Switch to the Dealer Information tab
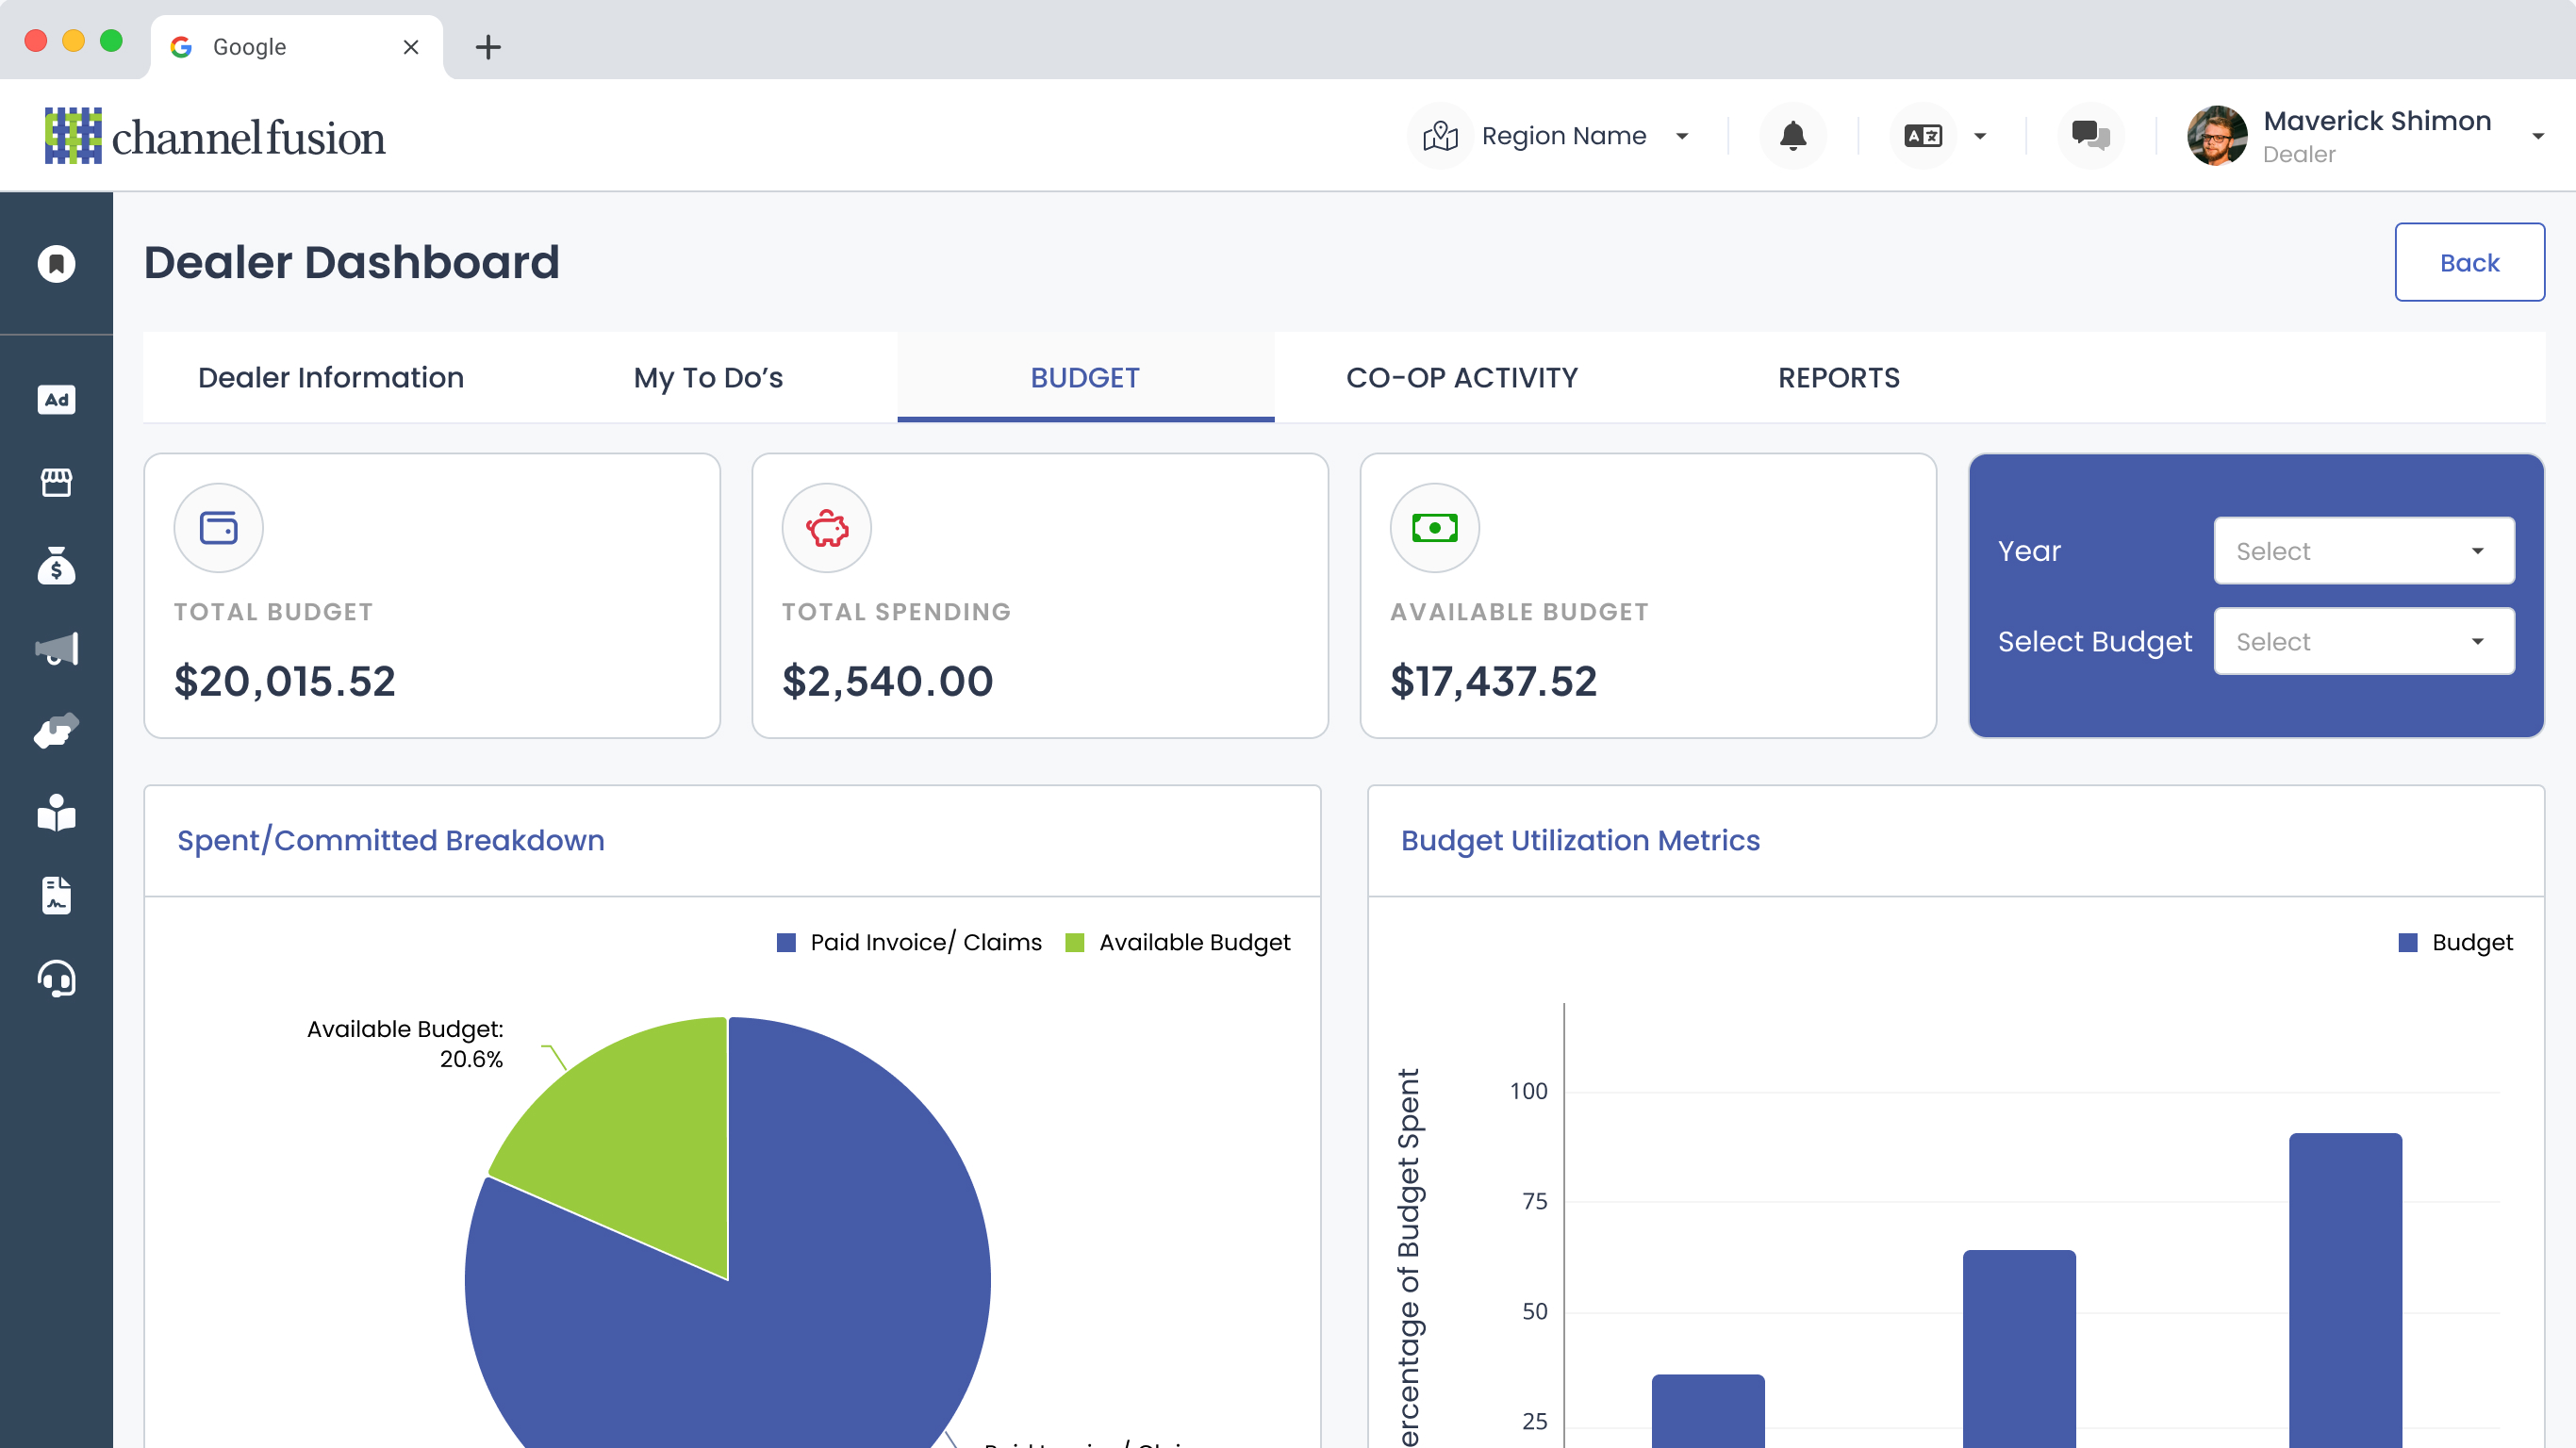 (x=331, y=378)
